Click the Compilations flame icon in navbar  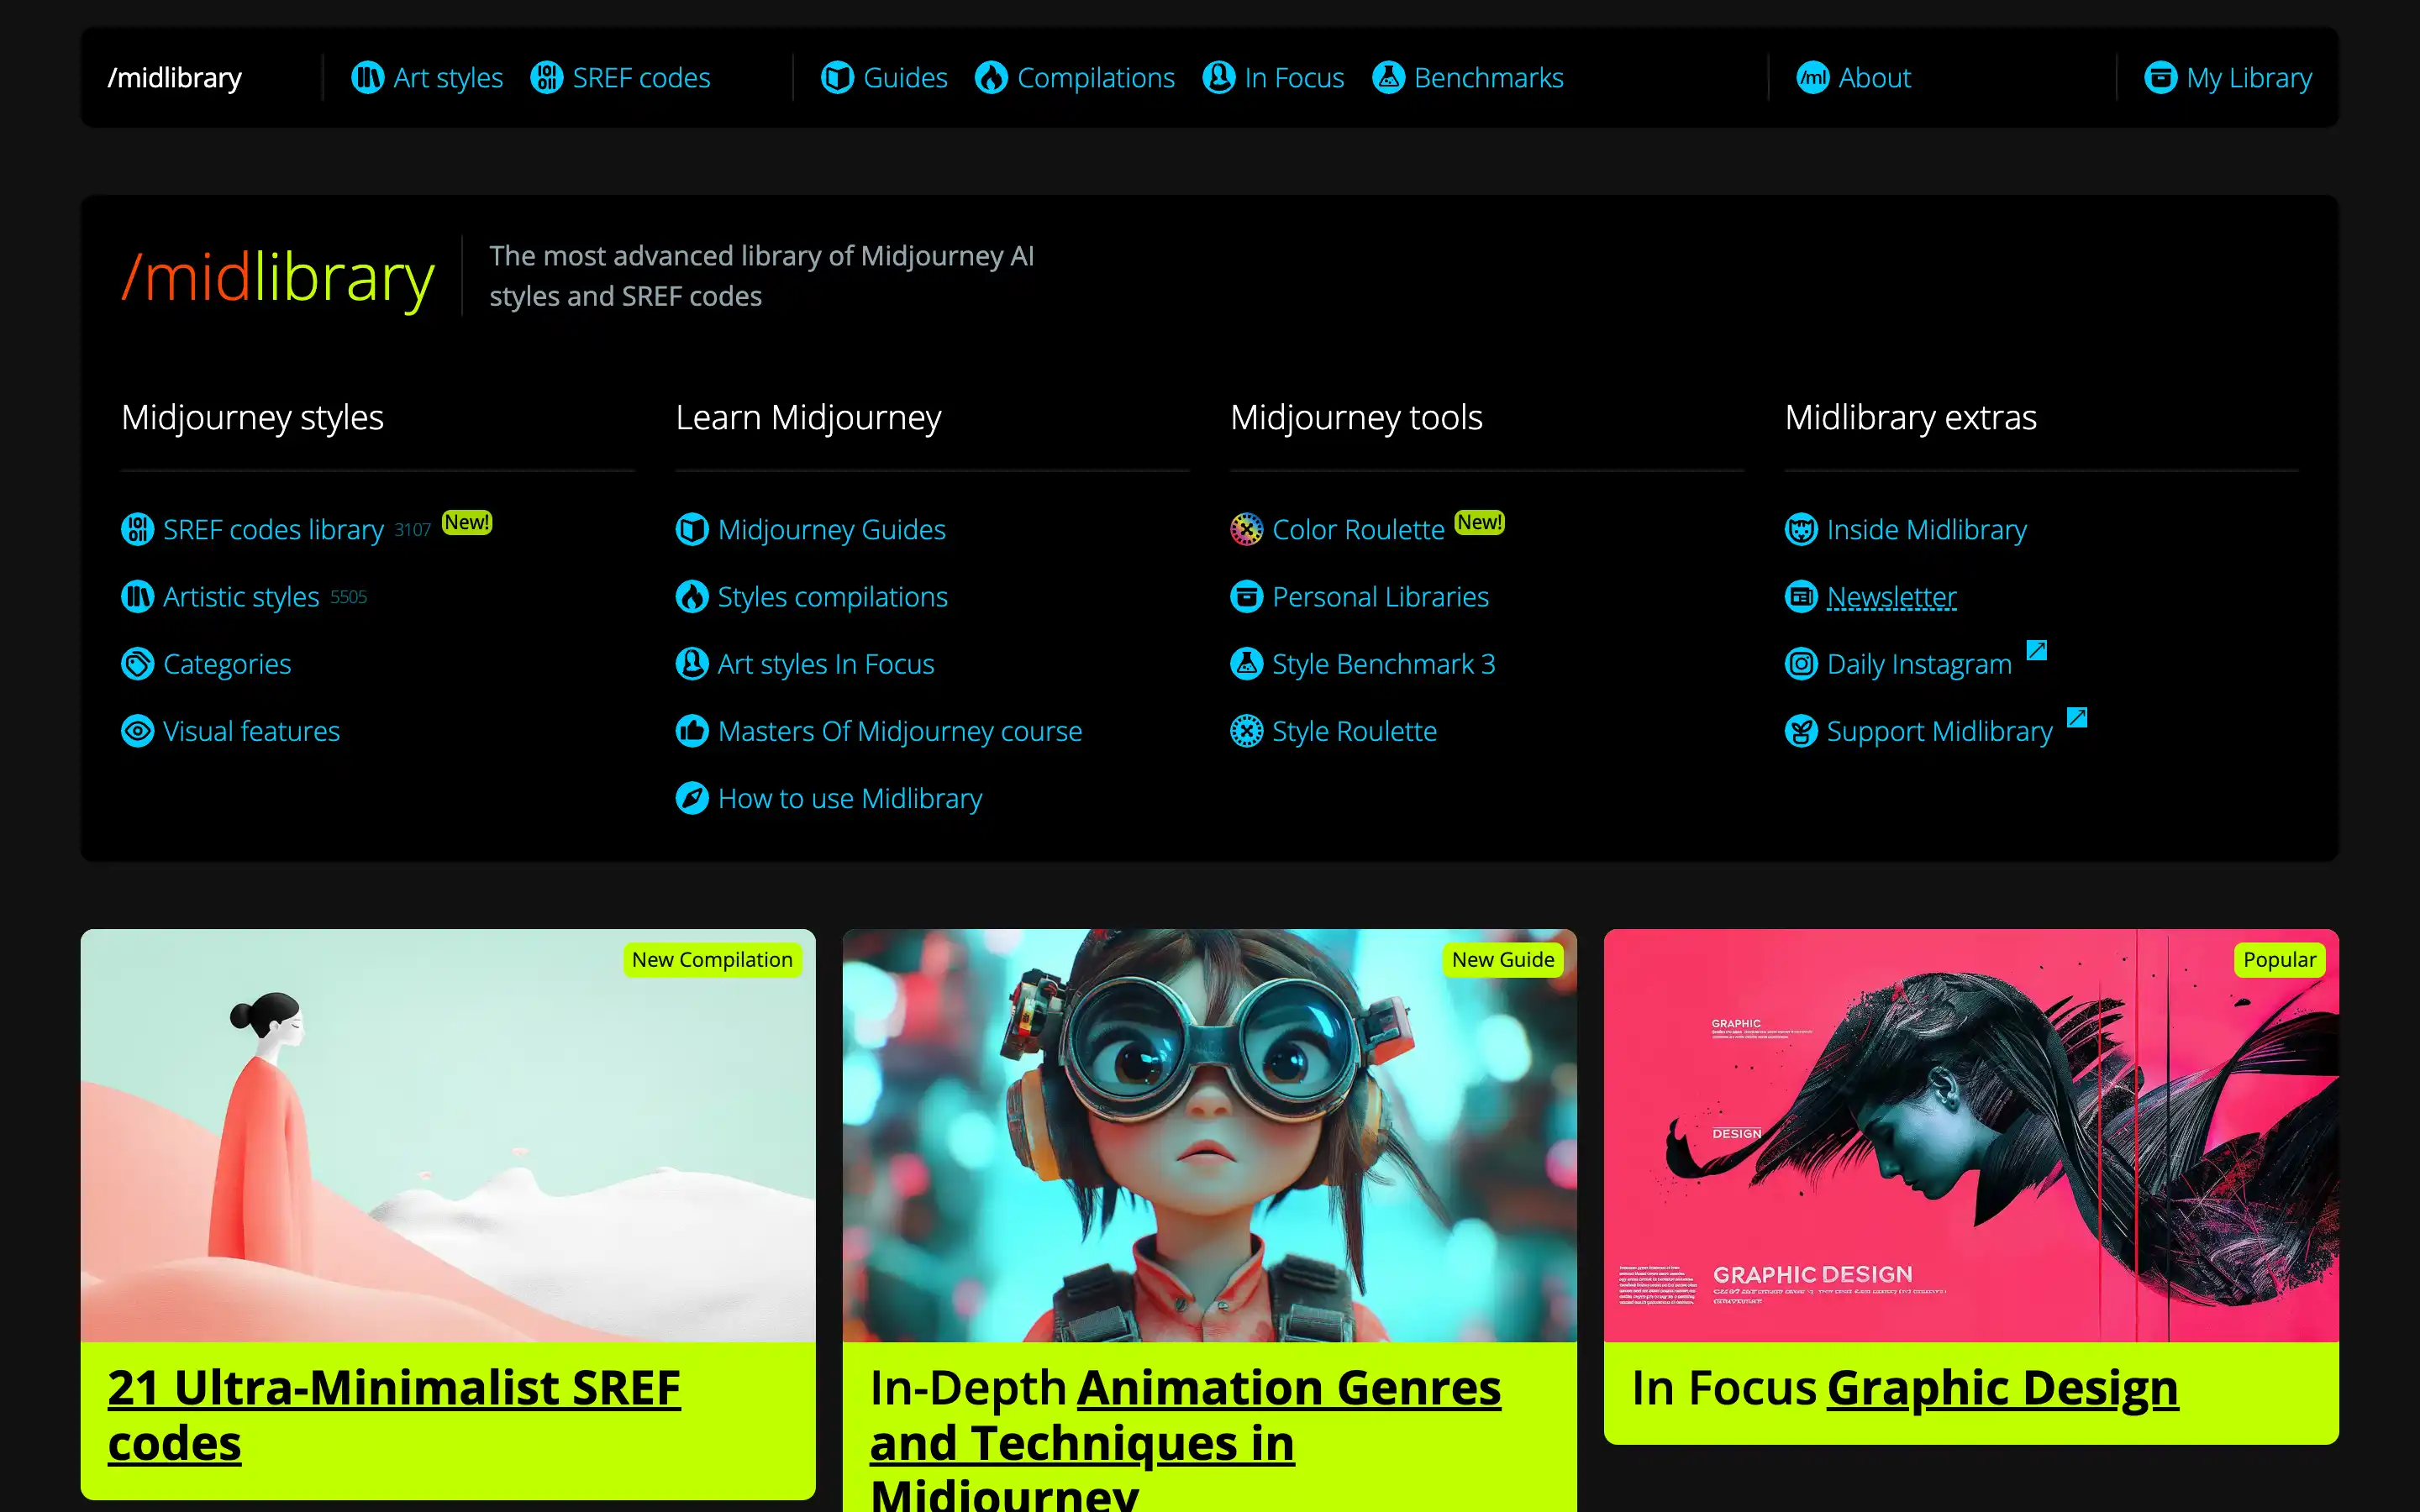(x=991, y=77)
